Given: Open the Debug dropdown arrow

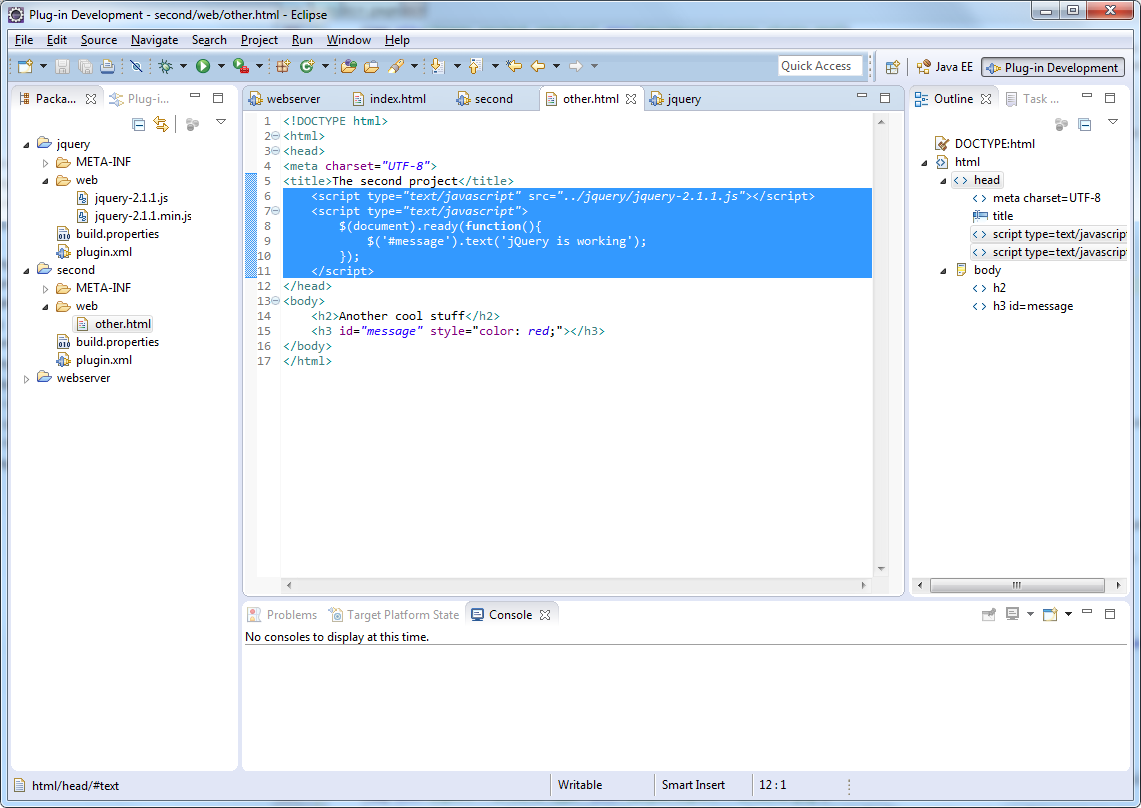Looking at the screenshot, I should [x=183, y=66].
